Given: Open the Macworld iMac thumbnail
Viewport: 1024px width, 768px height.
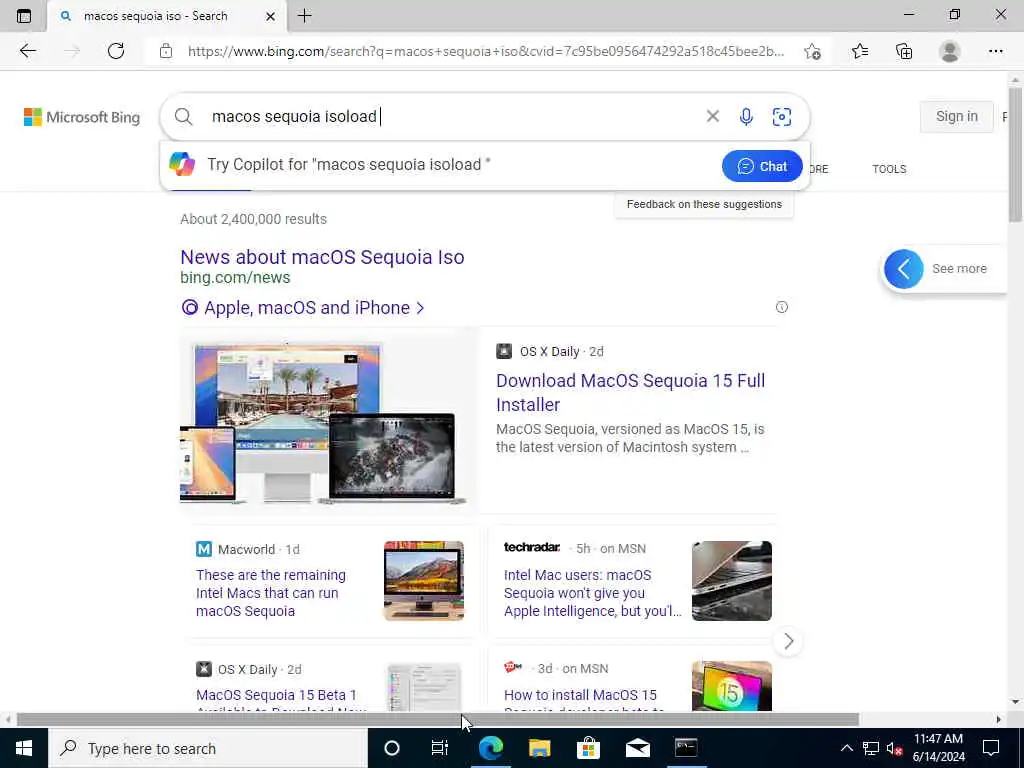Looking at the screenshot, I should pos(424,581).
